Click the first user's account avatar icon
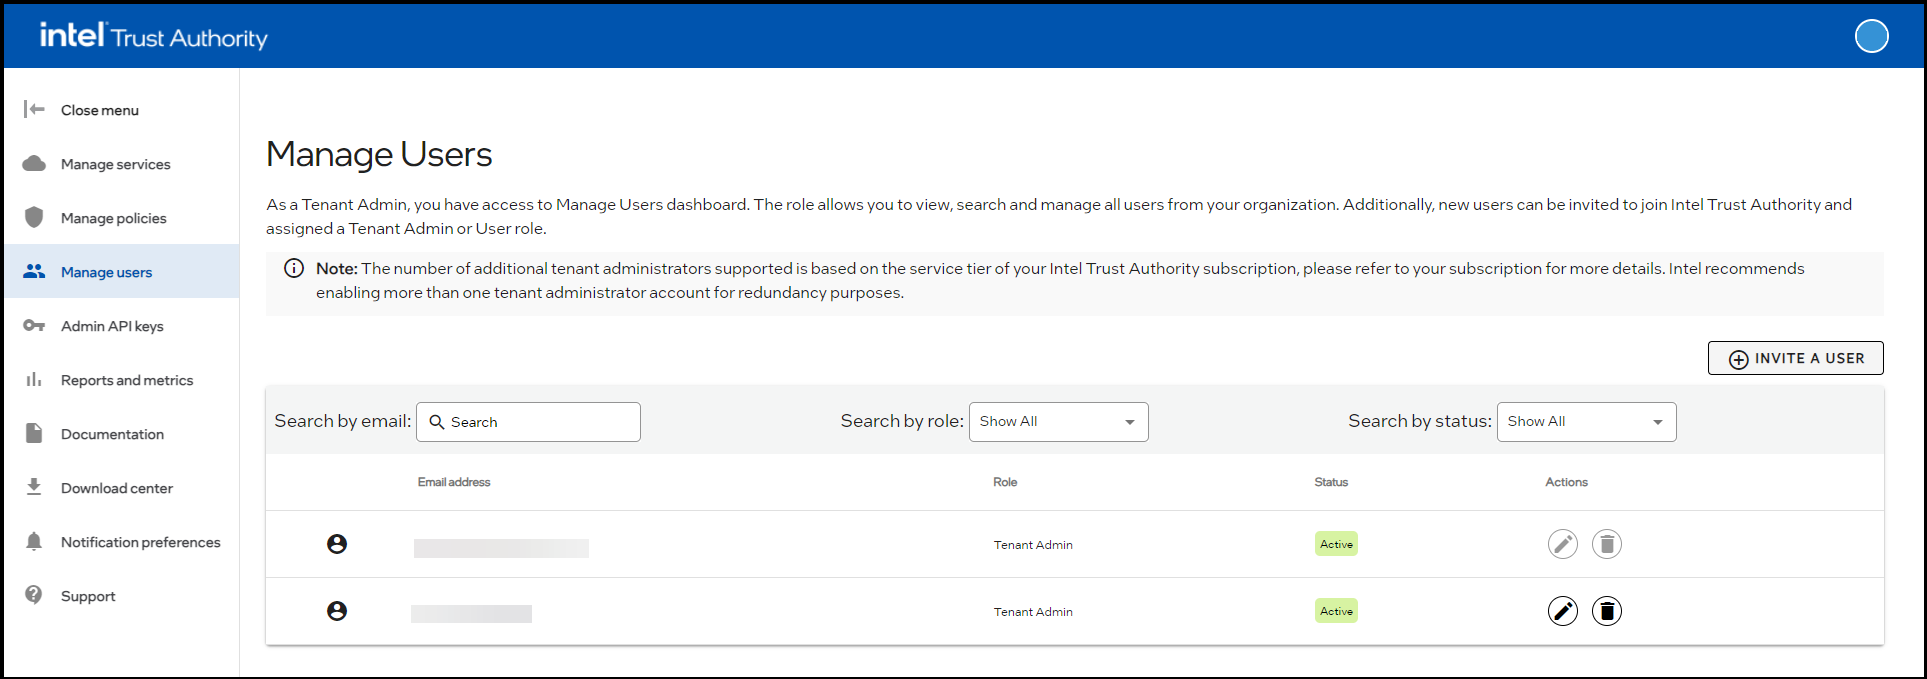Image resolution: width=1927 pixels, height=679 pixels. coord(337,544)
